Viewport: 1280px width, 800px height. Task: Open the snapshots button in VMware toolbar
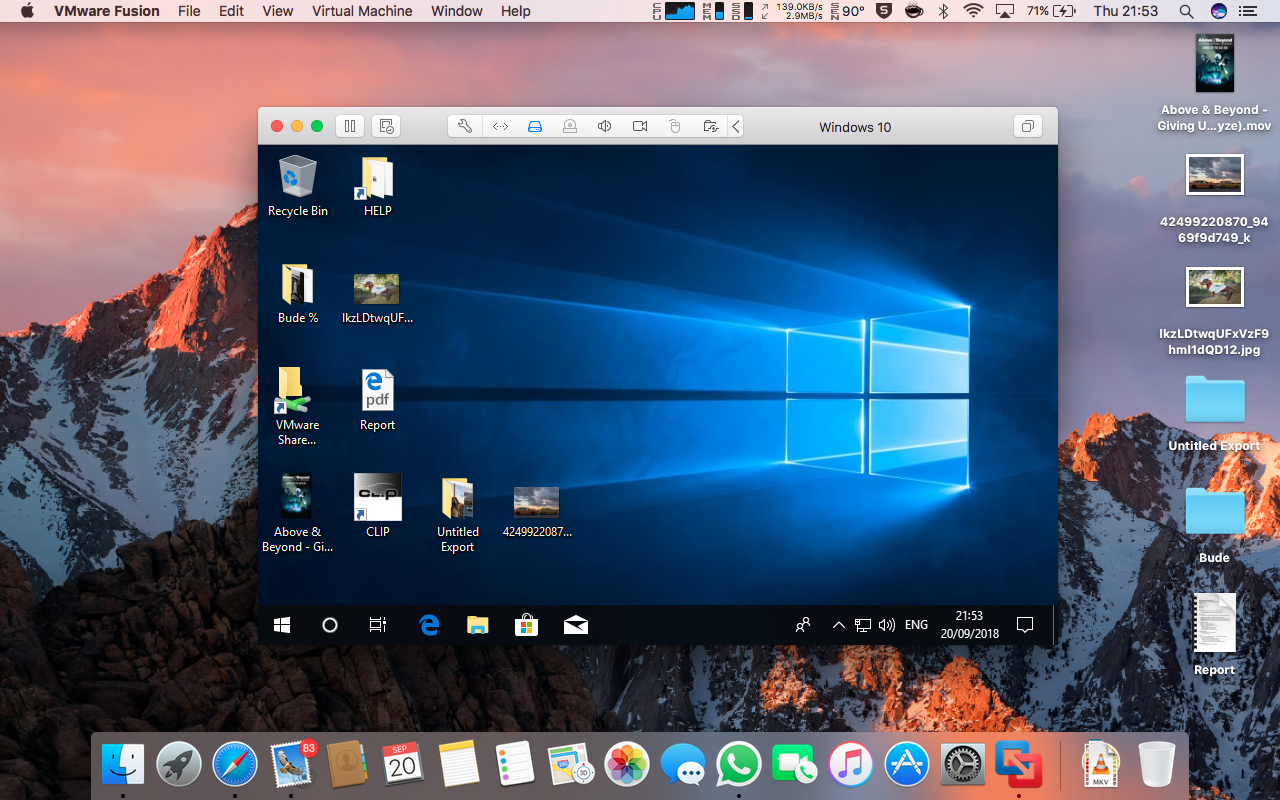[x=386, y=126]
